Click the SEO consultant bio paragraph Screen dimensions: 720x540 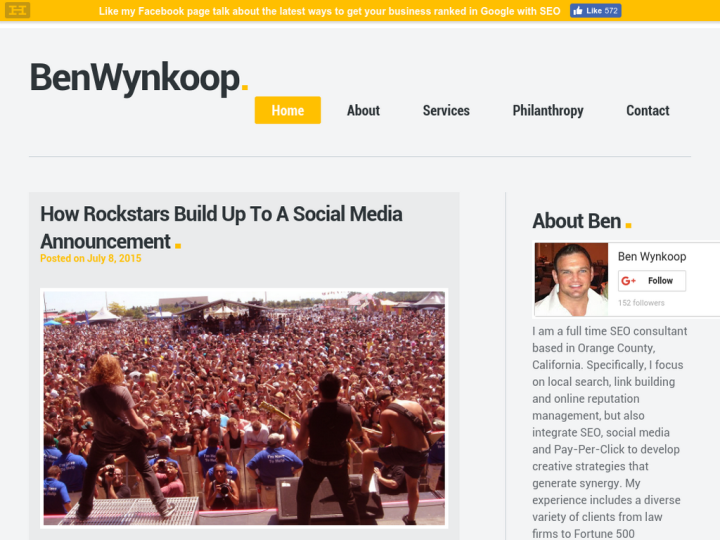[610, 432]
